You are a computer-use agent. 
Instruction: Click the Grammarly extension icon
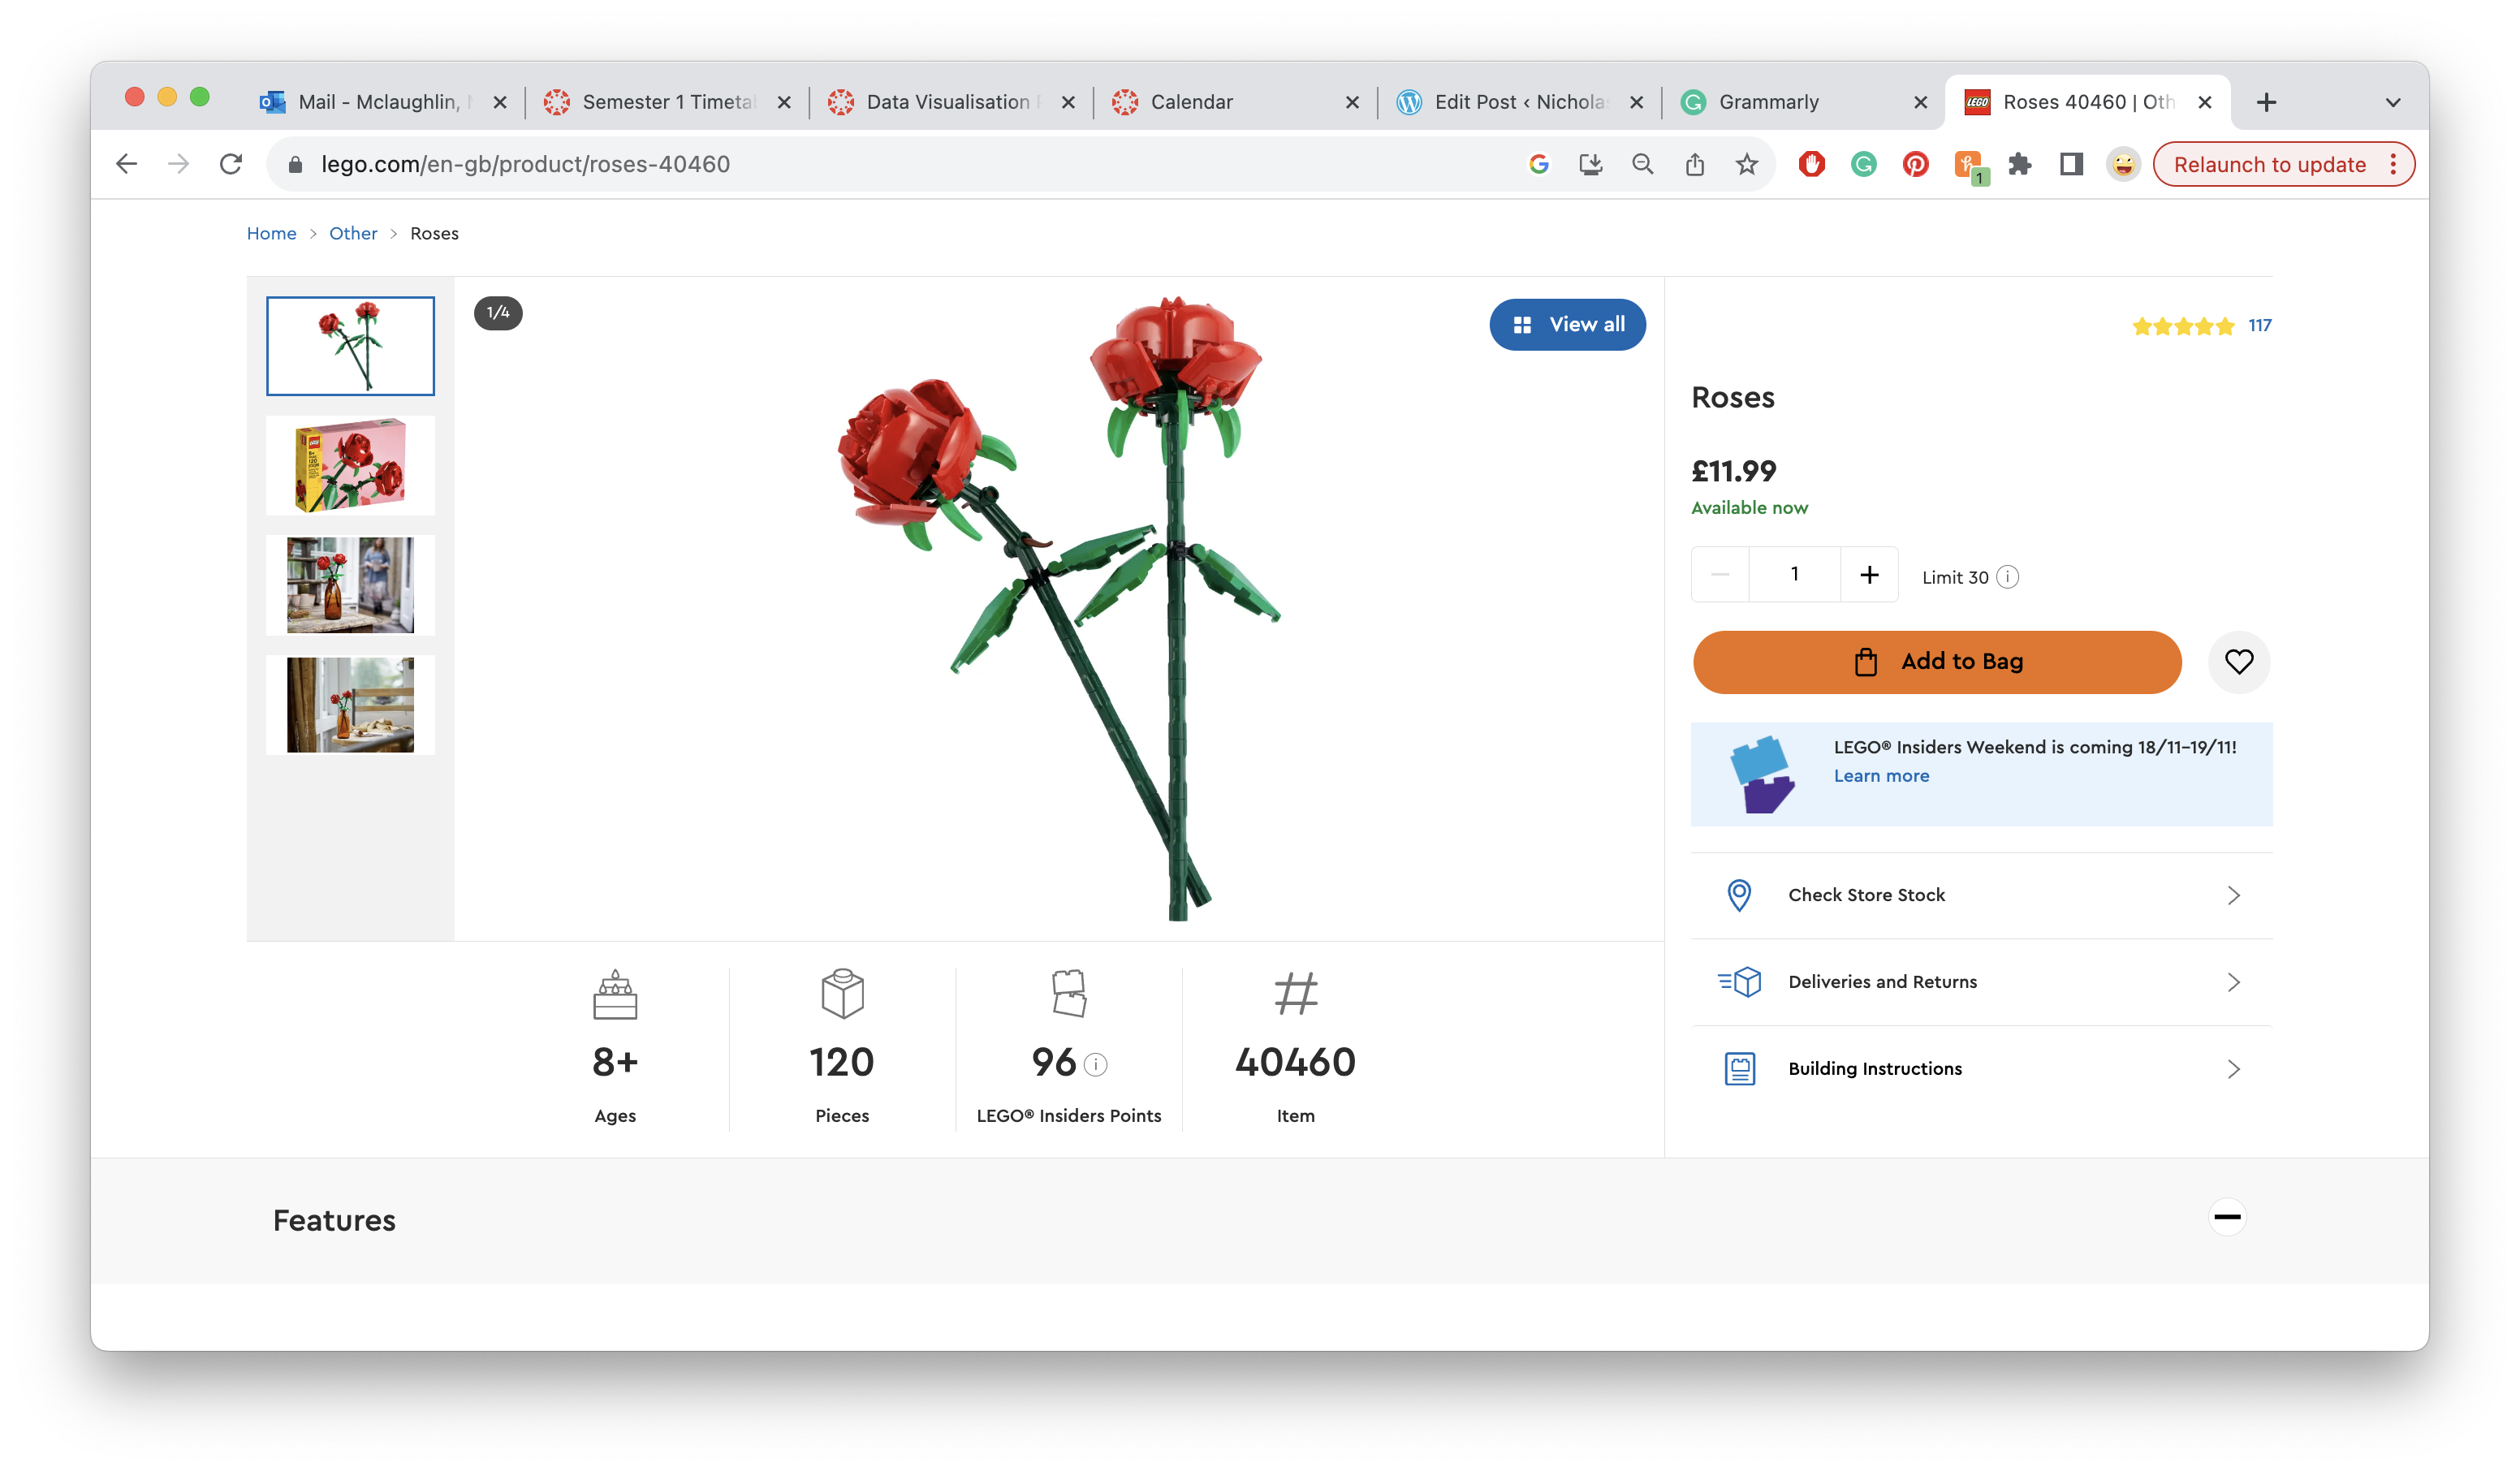click(1863, 164)
